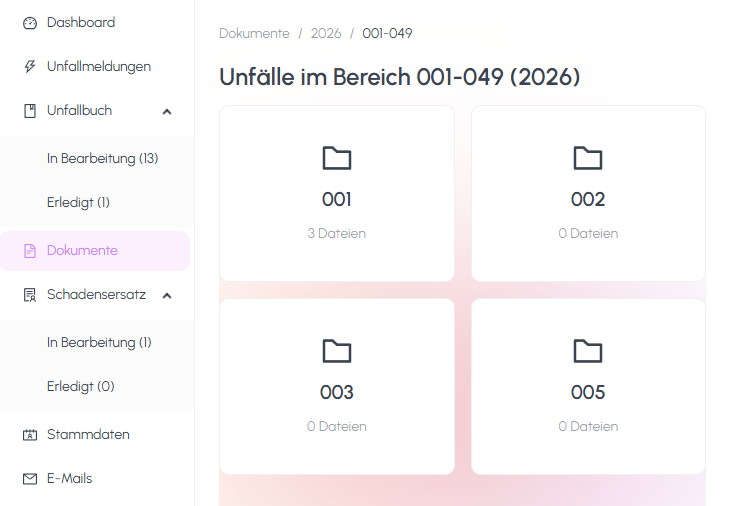This screenshot has width=729, height=506.
Task: Select Erledigt (0) under Schadensersatz
Action: 80,386
